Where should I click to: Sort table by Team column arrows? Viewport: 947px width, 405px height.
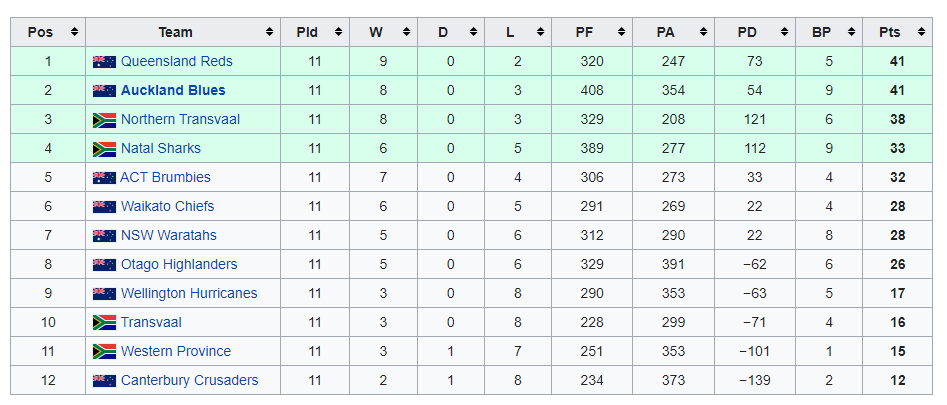coord(269,32)
